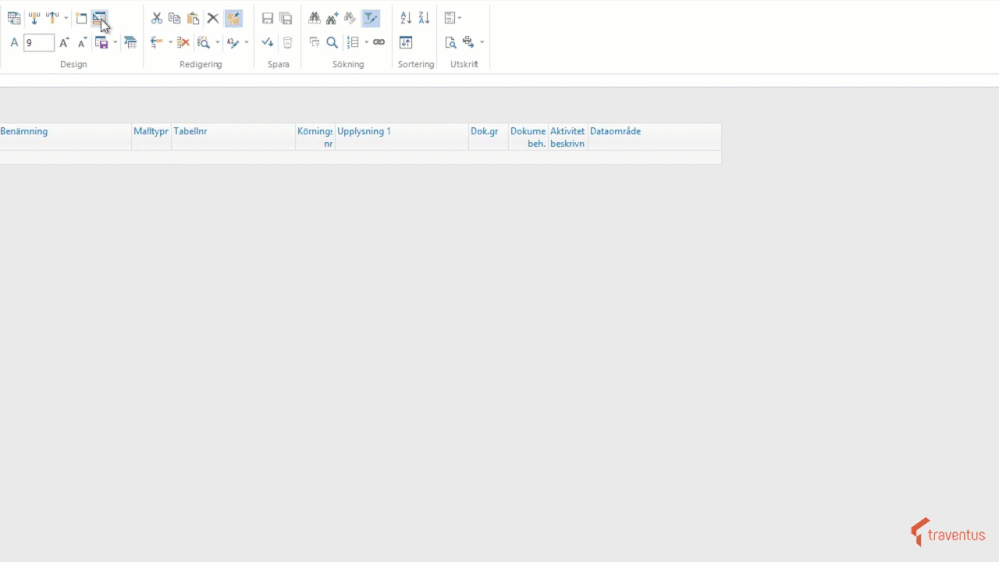Open dropdown beside the printer icon
The width and height of the screenshot is (999, 562).
click(x=482, y=43)
